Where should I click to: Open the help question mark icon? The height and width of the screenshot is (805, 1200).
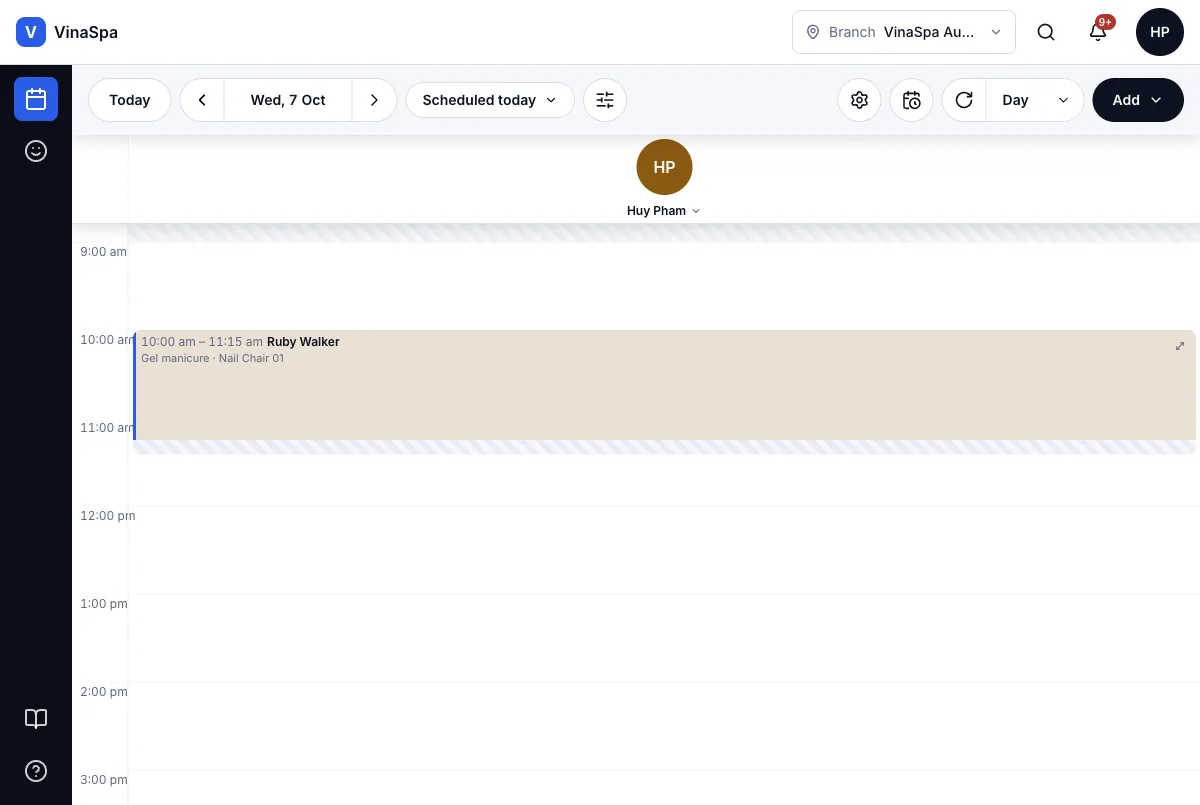(x=36, y=771)
